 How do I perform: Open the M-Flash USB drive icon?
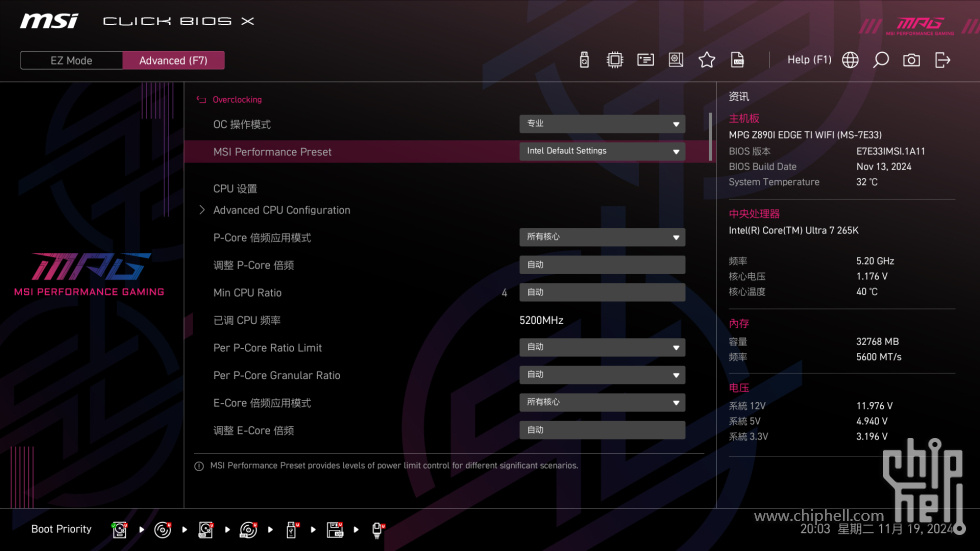pyautogui.click(x=584, y=60)
